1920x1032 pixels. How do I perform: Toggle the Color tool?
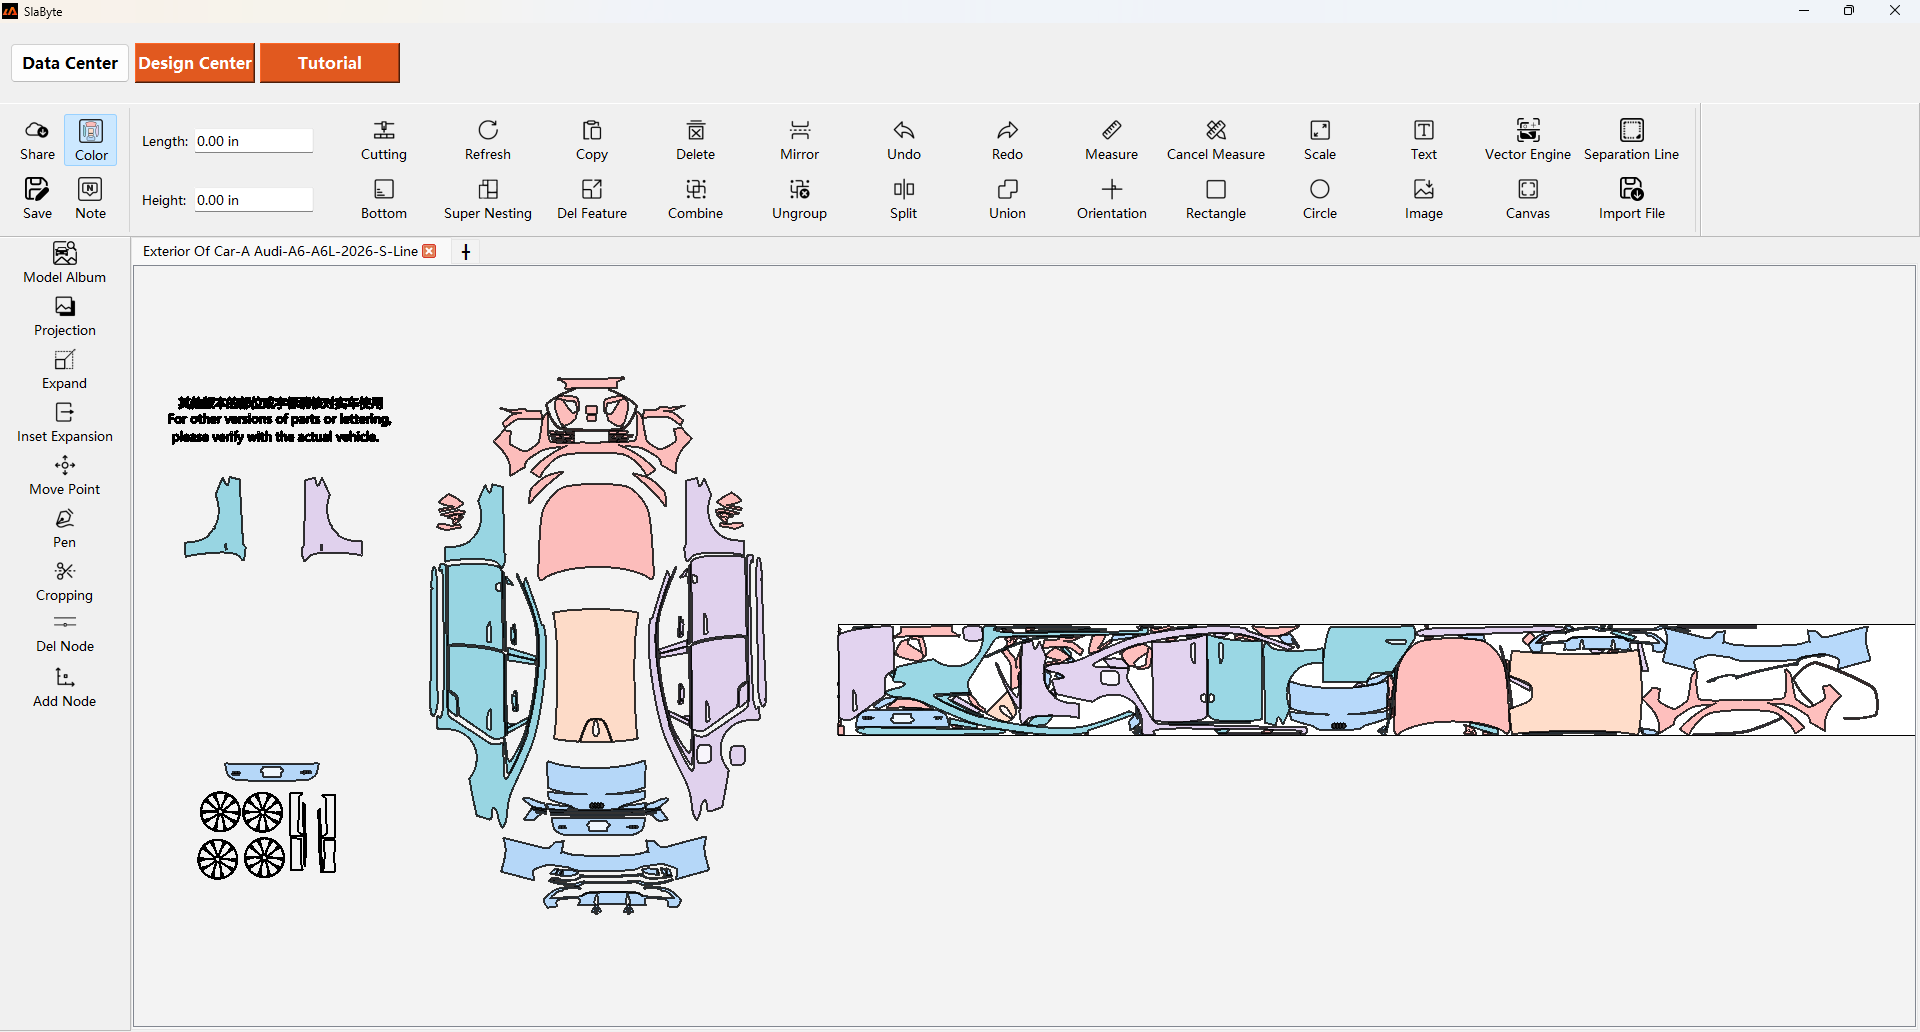coord(91,140)
